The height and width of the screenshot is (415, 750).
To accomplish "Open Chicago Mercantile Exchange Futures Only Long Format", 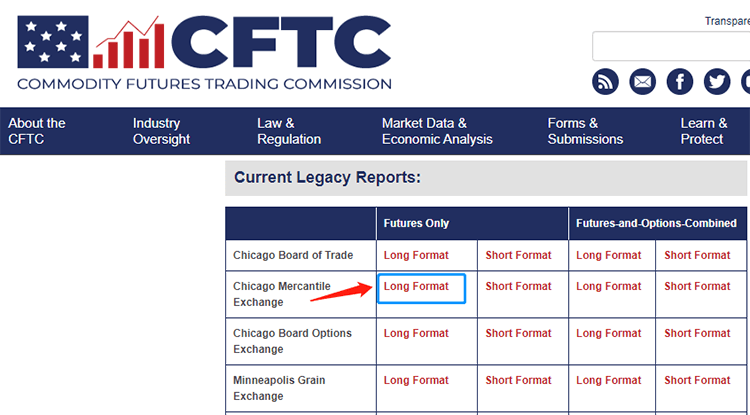I will [x=416, y=286].
